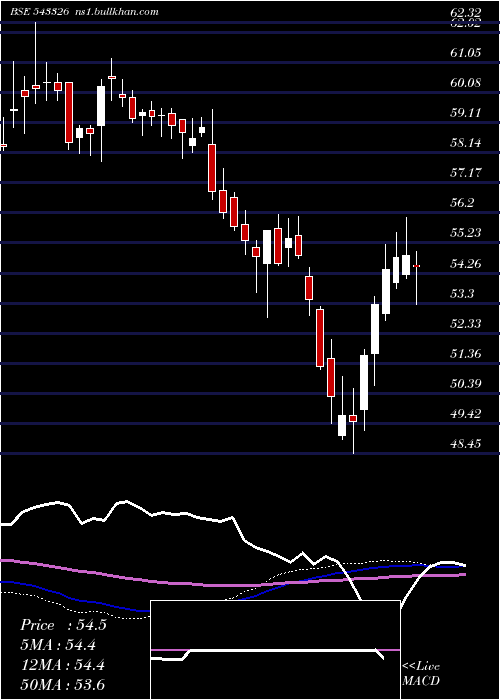Select the 5MA 54.4 legend entry
The height and width of the screenshot is (700, 500).
click(x=58, y=645)
